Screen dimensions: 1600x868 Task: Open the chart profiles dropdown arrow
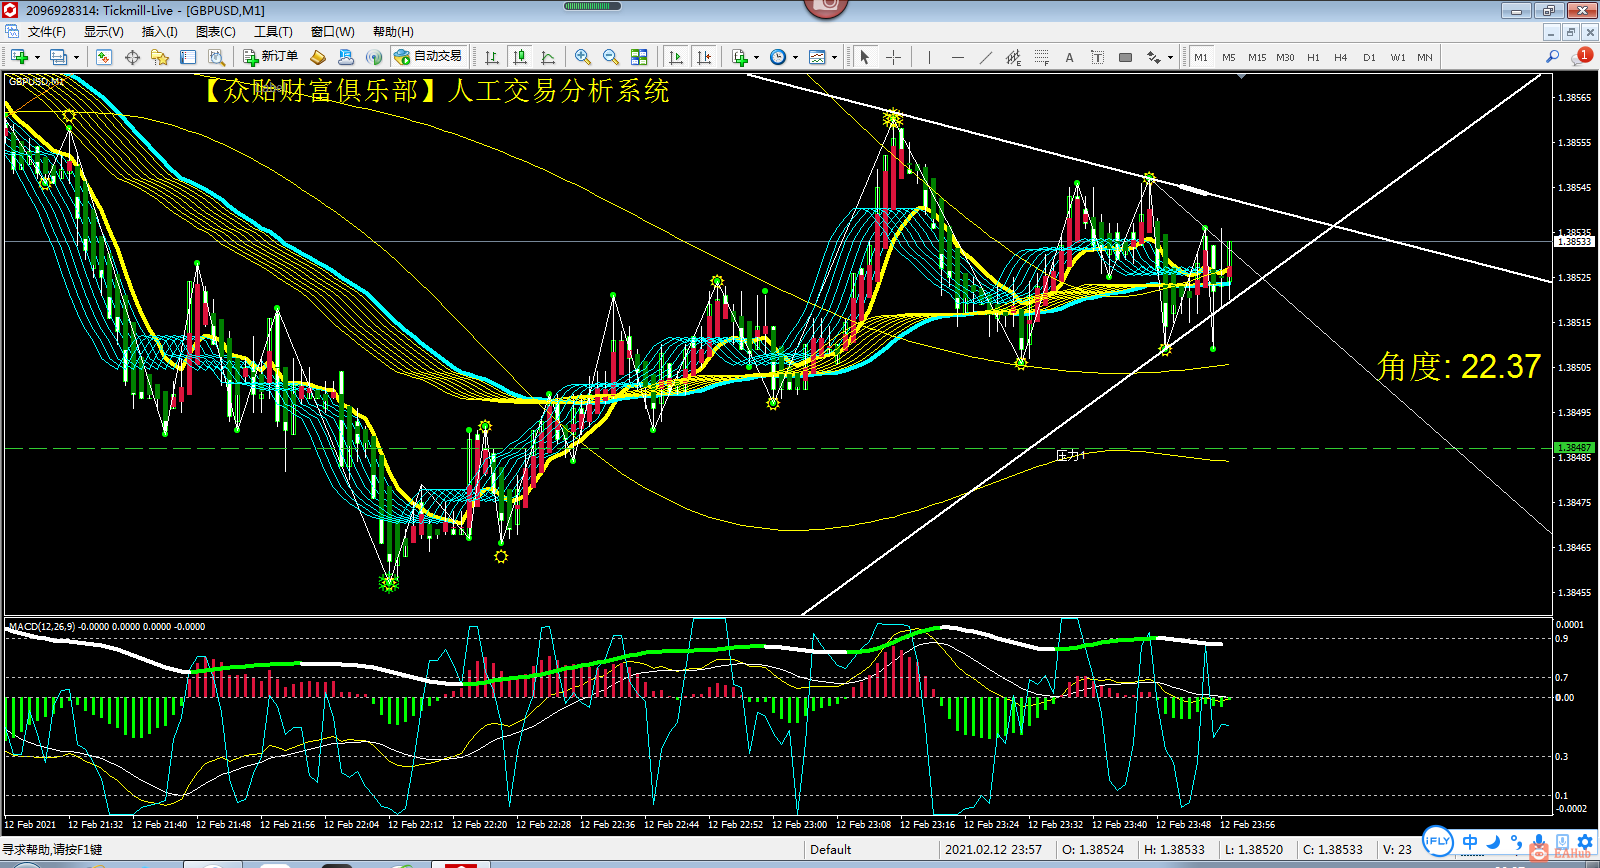[76, 57]
